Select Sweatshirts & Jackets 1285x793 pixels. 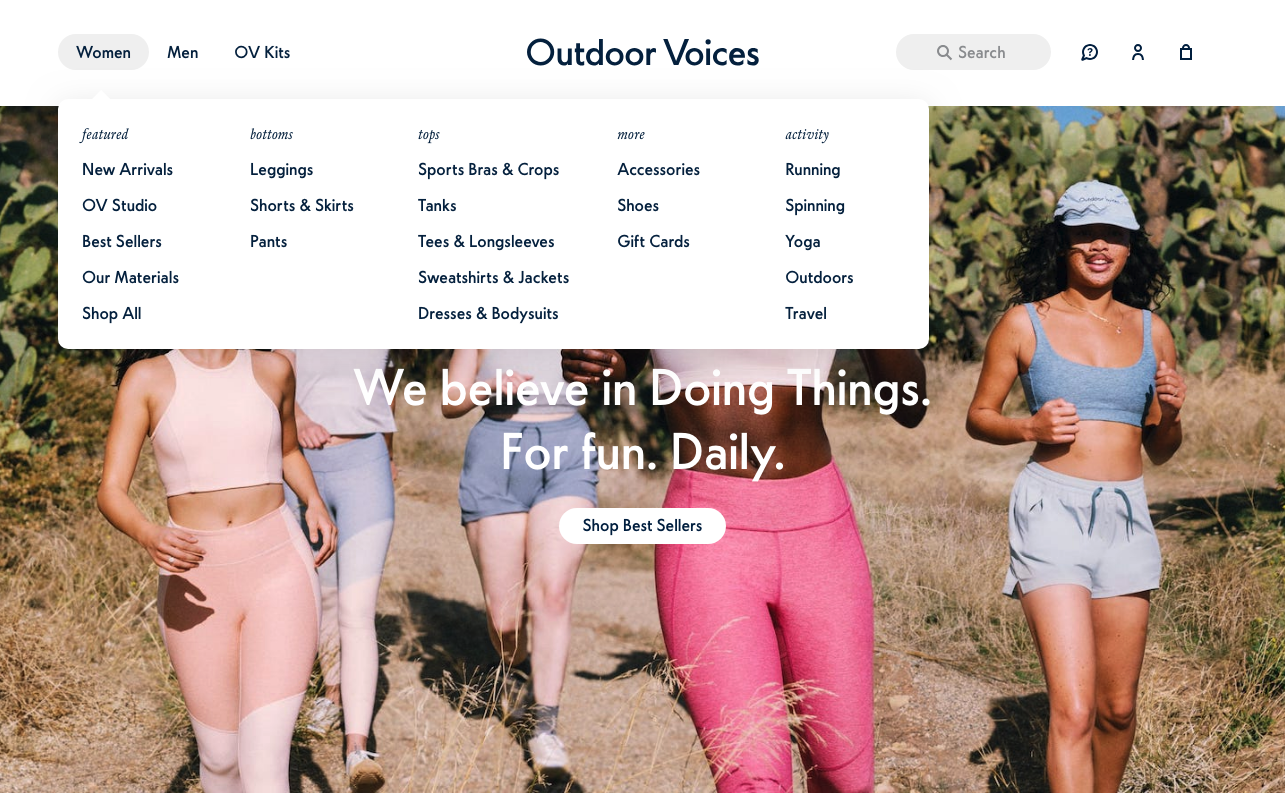[x=494, y=277]
